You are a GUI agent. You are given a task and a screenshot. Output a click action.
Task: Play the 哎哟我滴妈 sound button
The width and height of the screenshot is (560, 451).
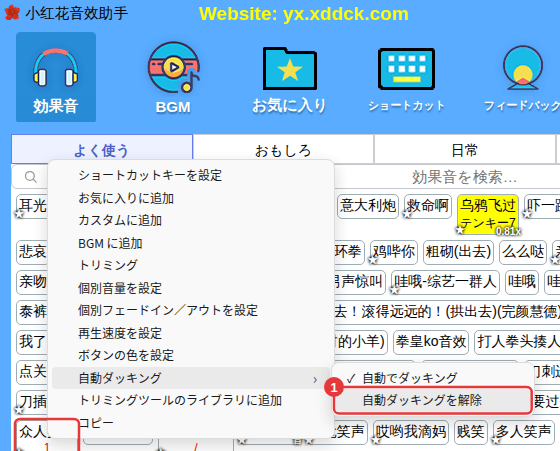point(411,432)
